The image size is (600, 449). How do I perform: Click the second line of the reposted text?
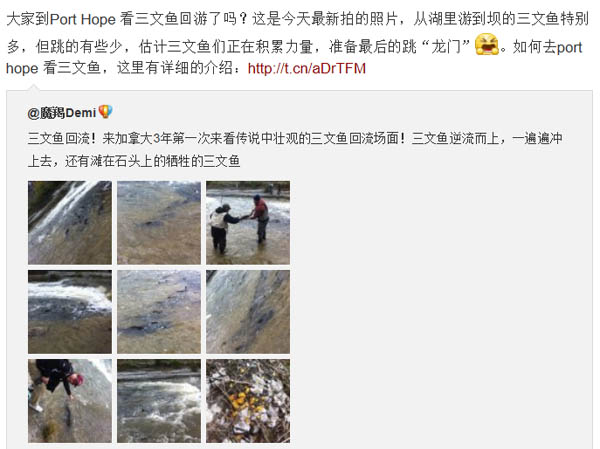coord(134,161)
